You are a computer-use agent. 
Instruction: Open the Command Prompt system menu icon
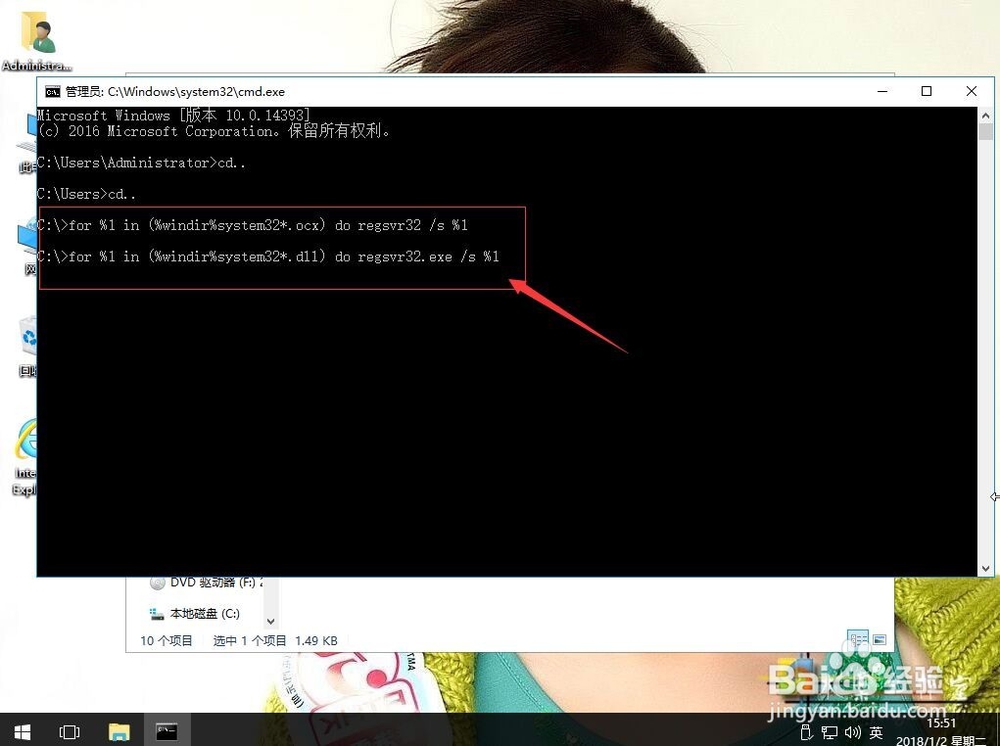[x=53, y=91]
